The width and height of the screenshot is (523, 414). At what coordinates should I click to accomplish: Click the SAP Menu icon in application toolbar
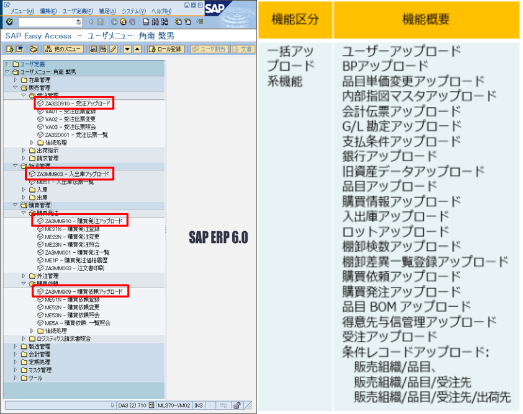(20, 49)
